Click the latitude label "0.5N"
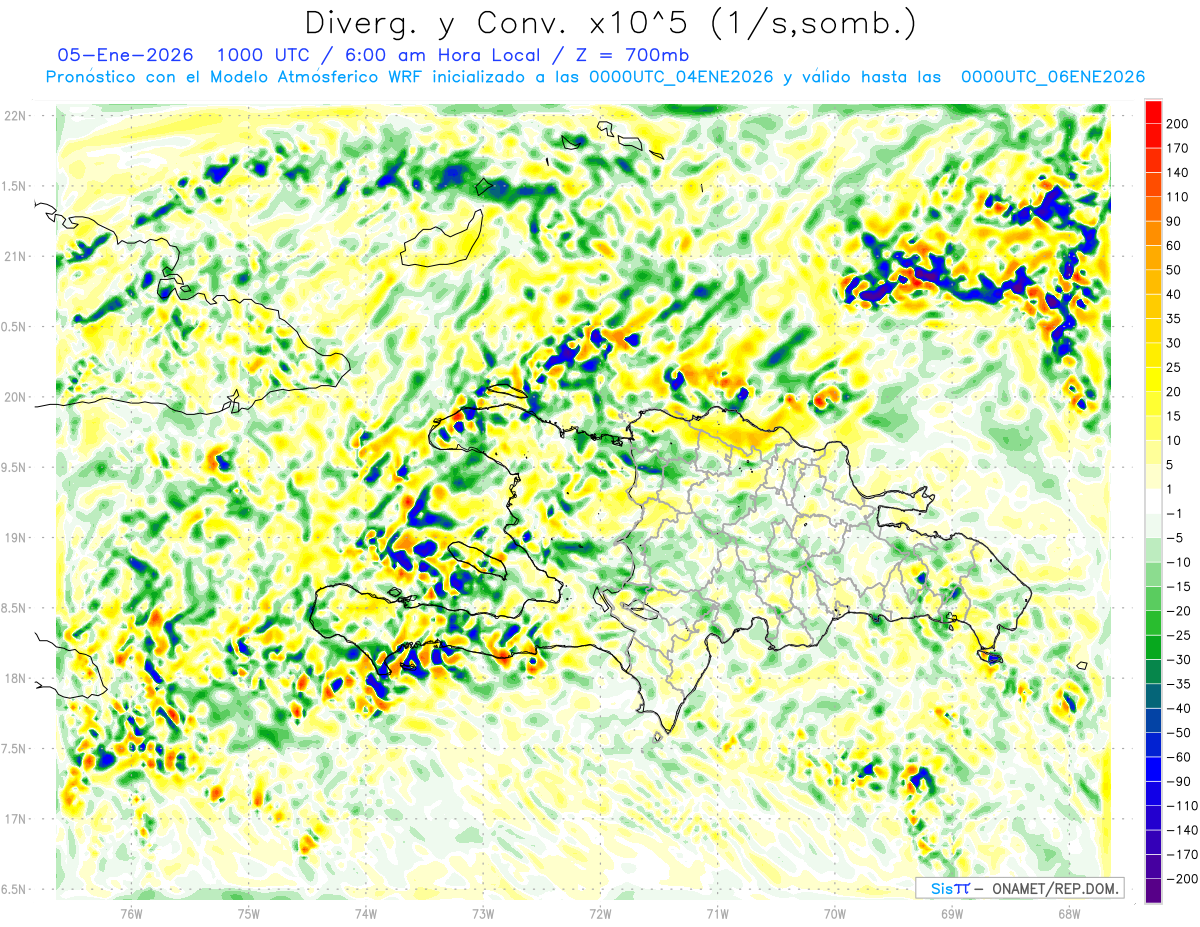Viewport: 1200px width, 927px height. tap(14, 327)
